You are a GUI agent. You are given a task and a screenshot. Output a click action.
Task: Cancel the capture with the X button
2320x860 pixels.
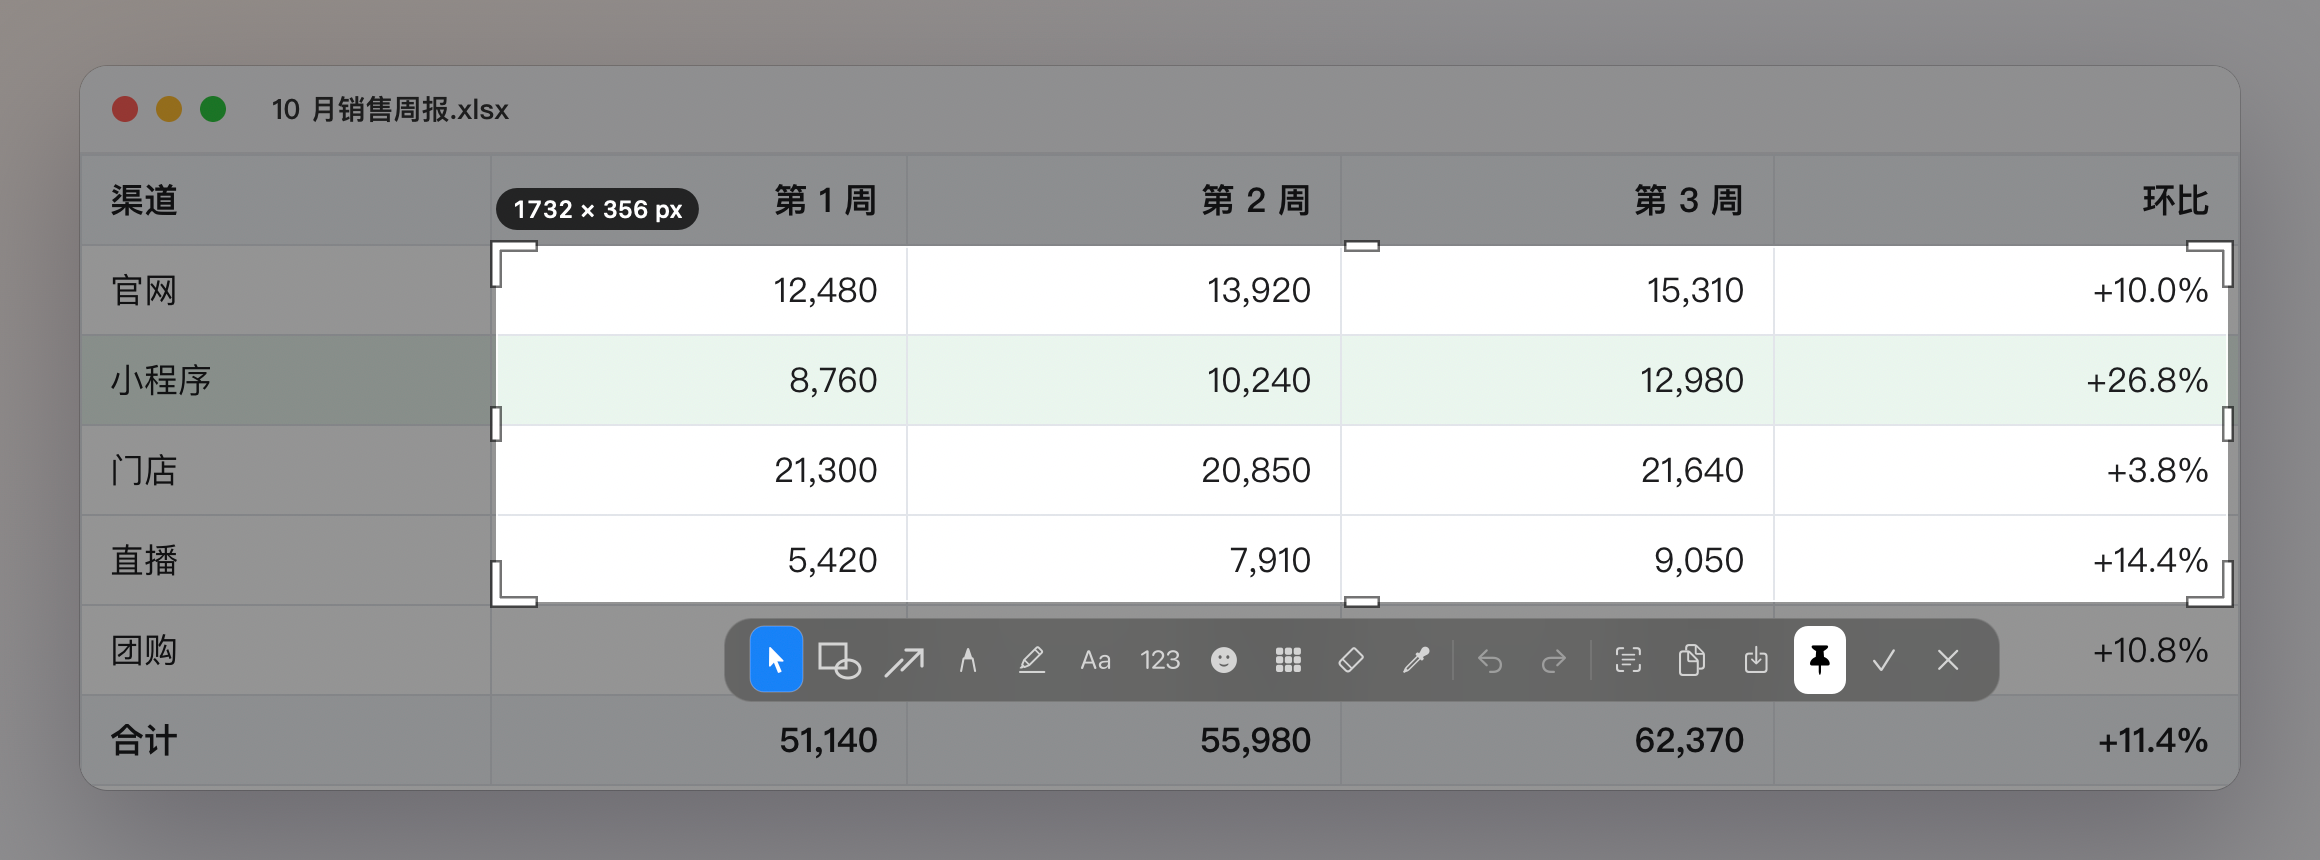1948,660
